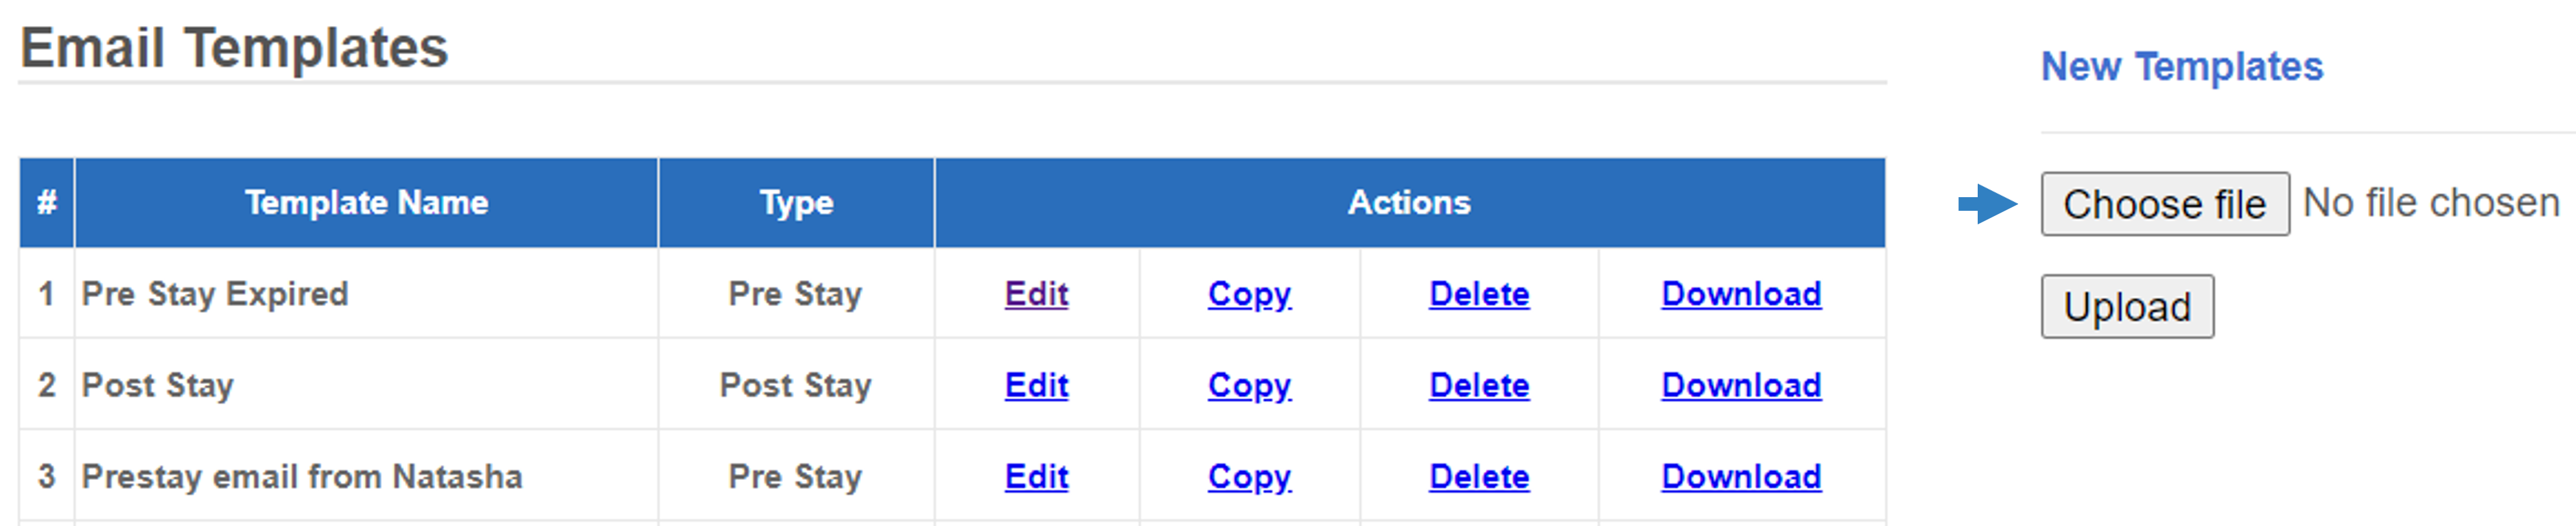Delete Prestay email from Natasha template
Screen dimensions: 2576x526
coord(1479,477)
